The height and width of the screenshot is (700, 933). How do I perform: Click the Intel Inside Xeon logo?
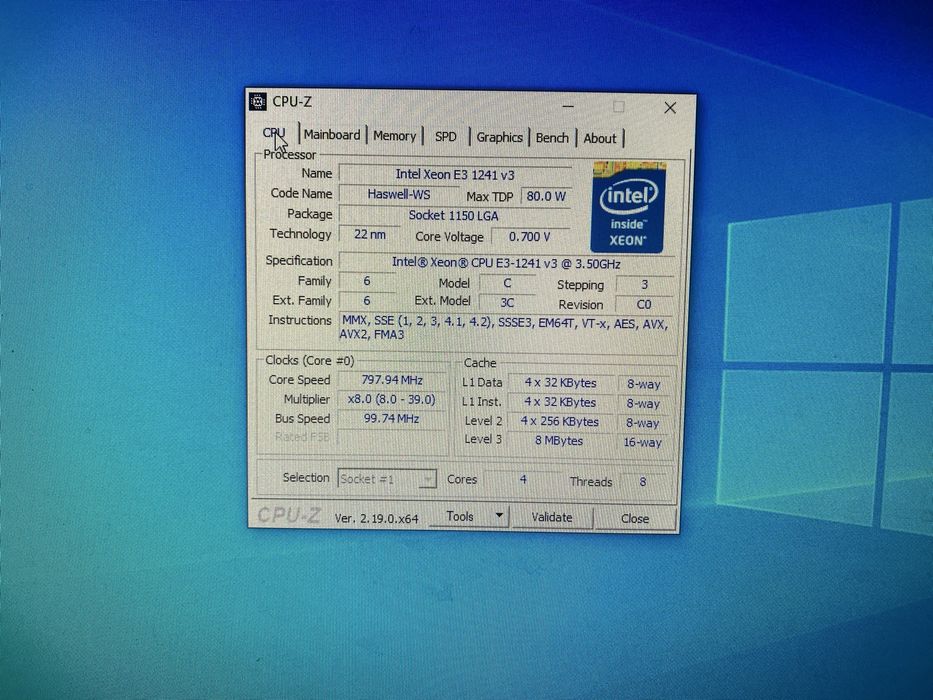coord(627,207)
